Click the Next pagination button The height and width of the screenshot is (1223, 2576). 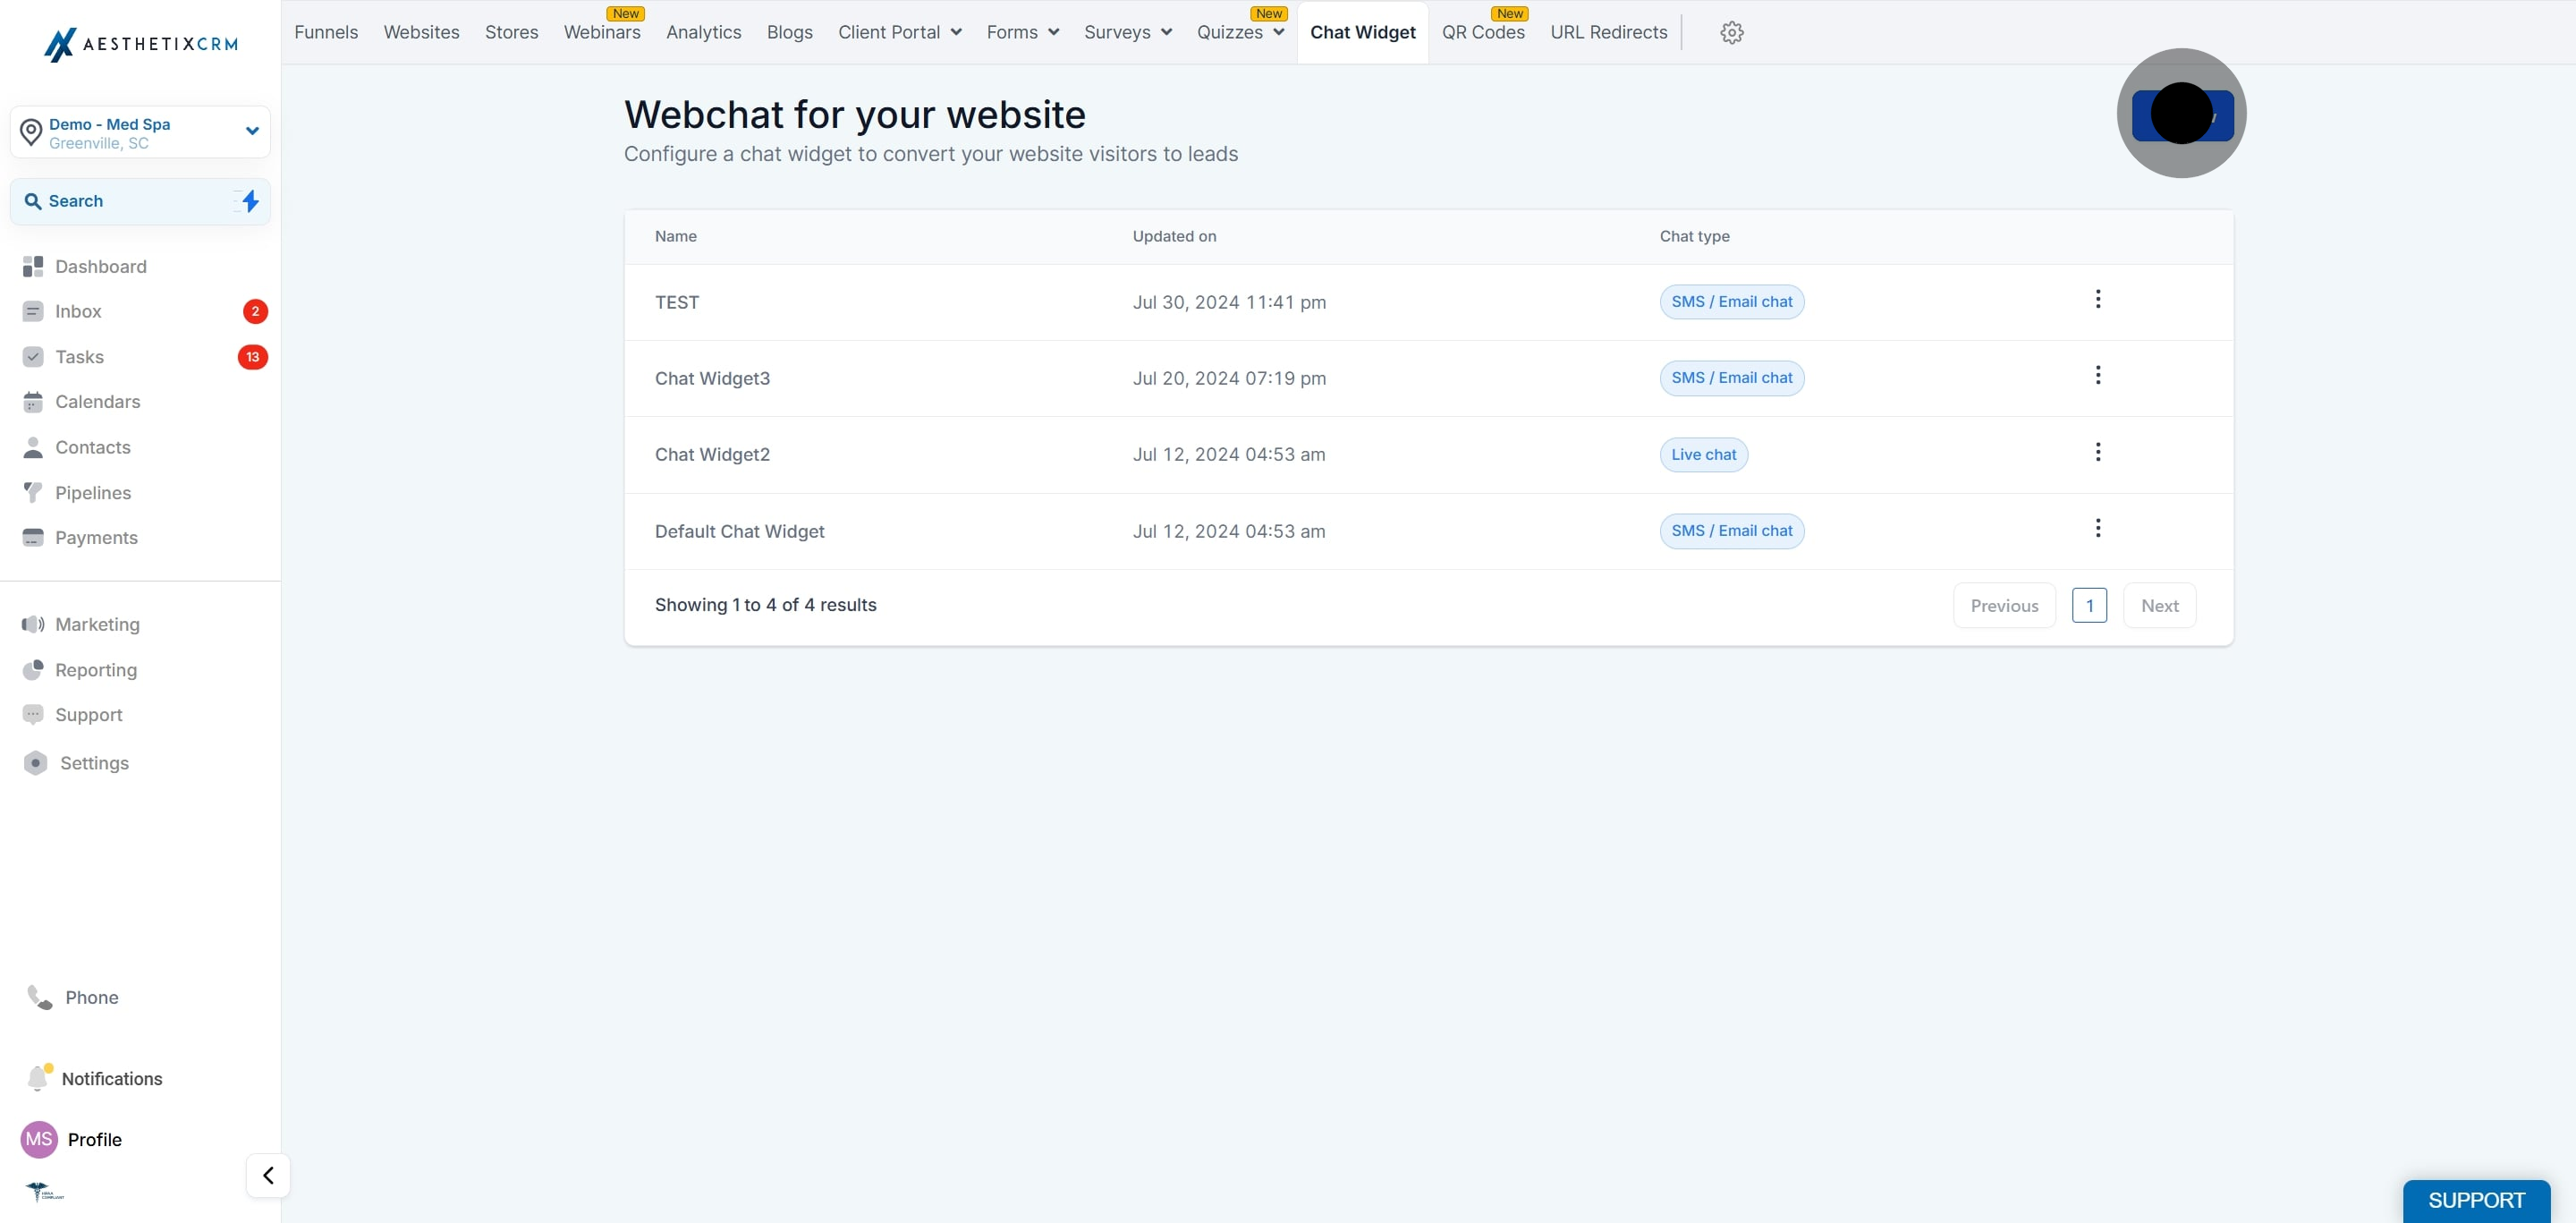[x=2159, y=605]
